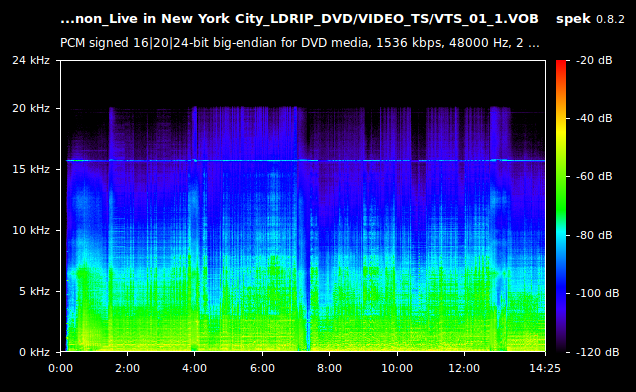Click the 10:00 time axis label
The width and height of the screenshot is (636, 392).
(397, 368)
